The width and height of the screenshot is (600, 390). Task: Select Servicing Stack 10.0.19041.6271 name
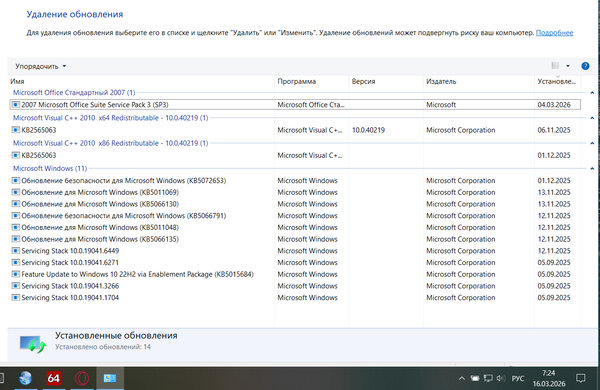click(x=70, y=262)
